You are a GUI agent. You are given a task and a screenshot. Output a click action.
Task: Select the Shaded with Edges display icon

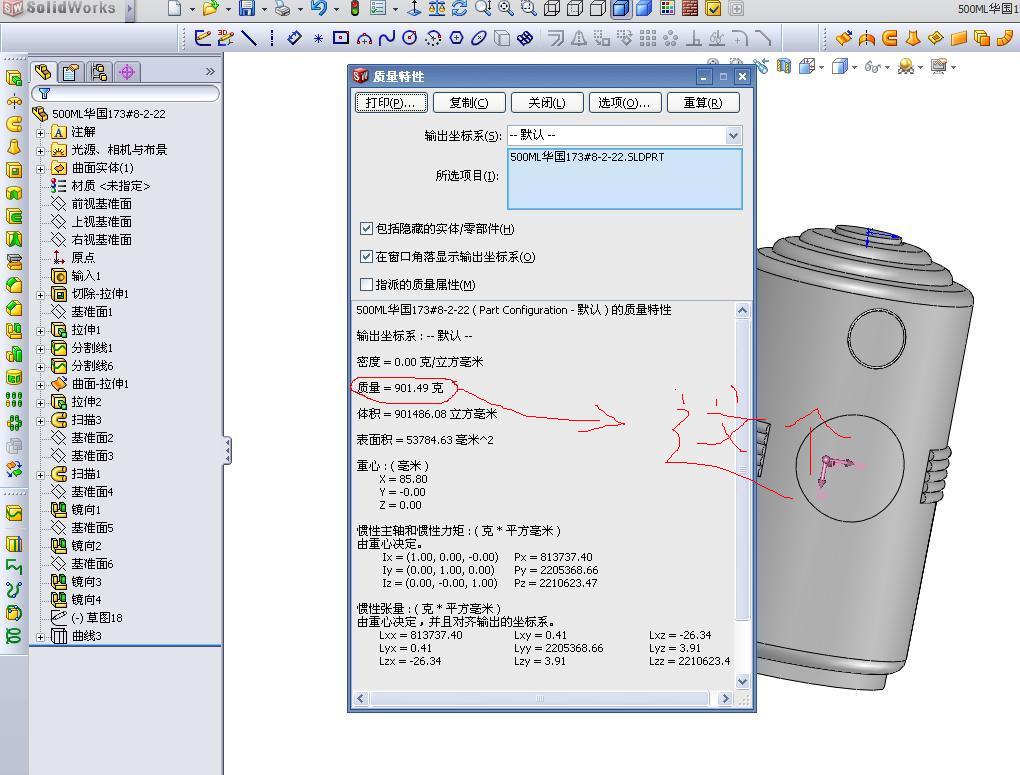(621, 8)
